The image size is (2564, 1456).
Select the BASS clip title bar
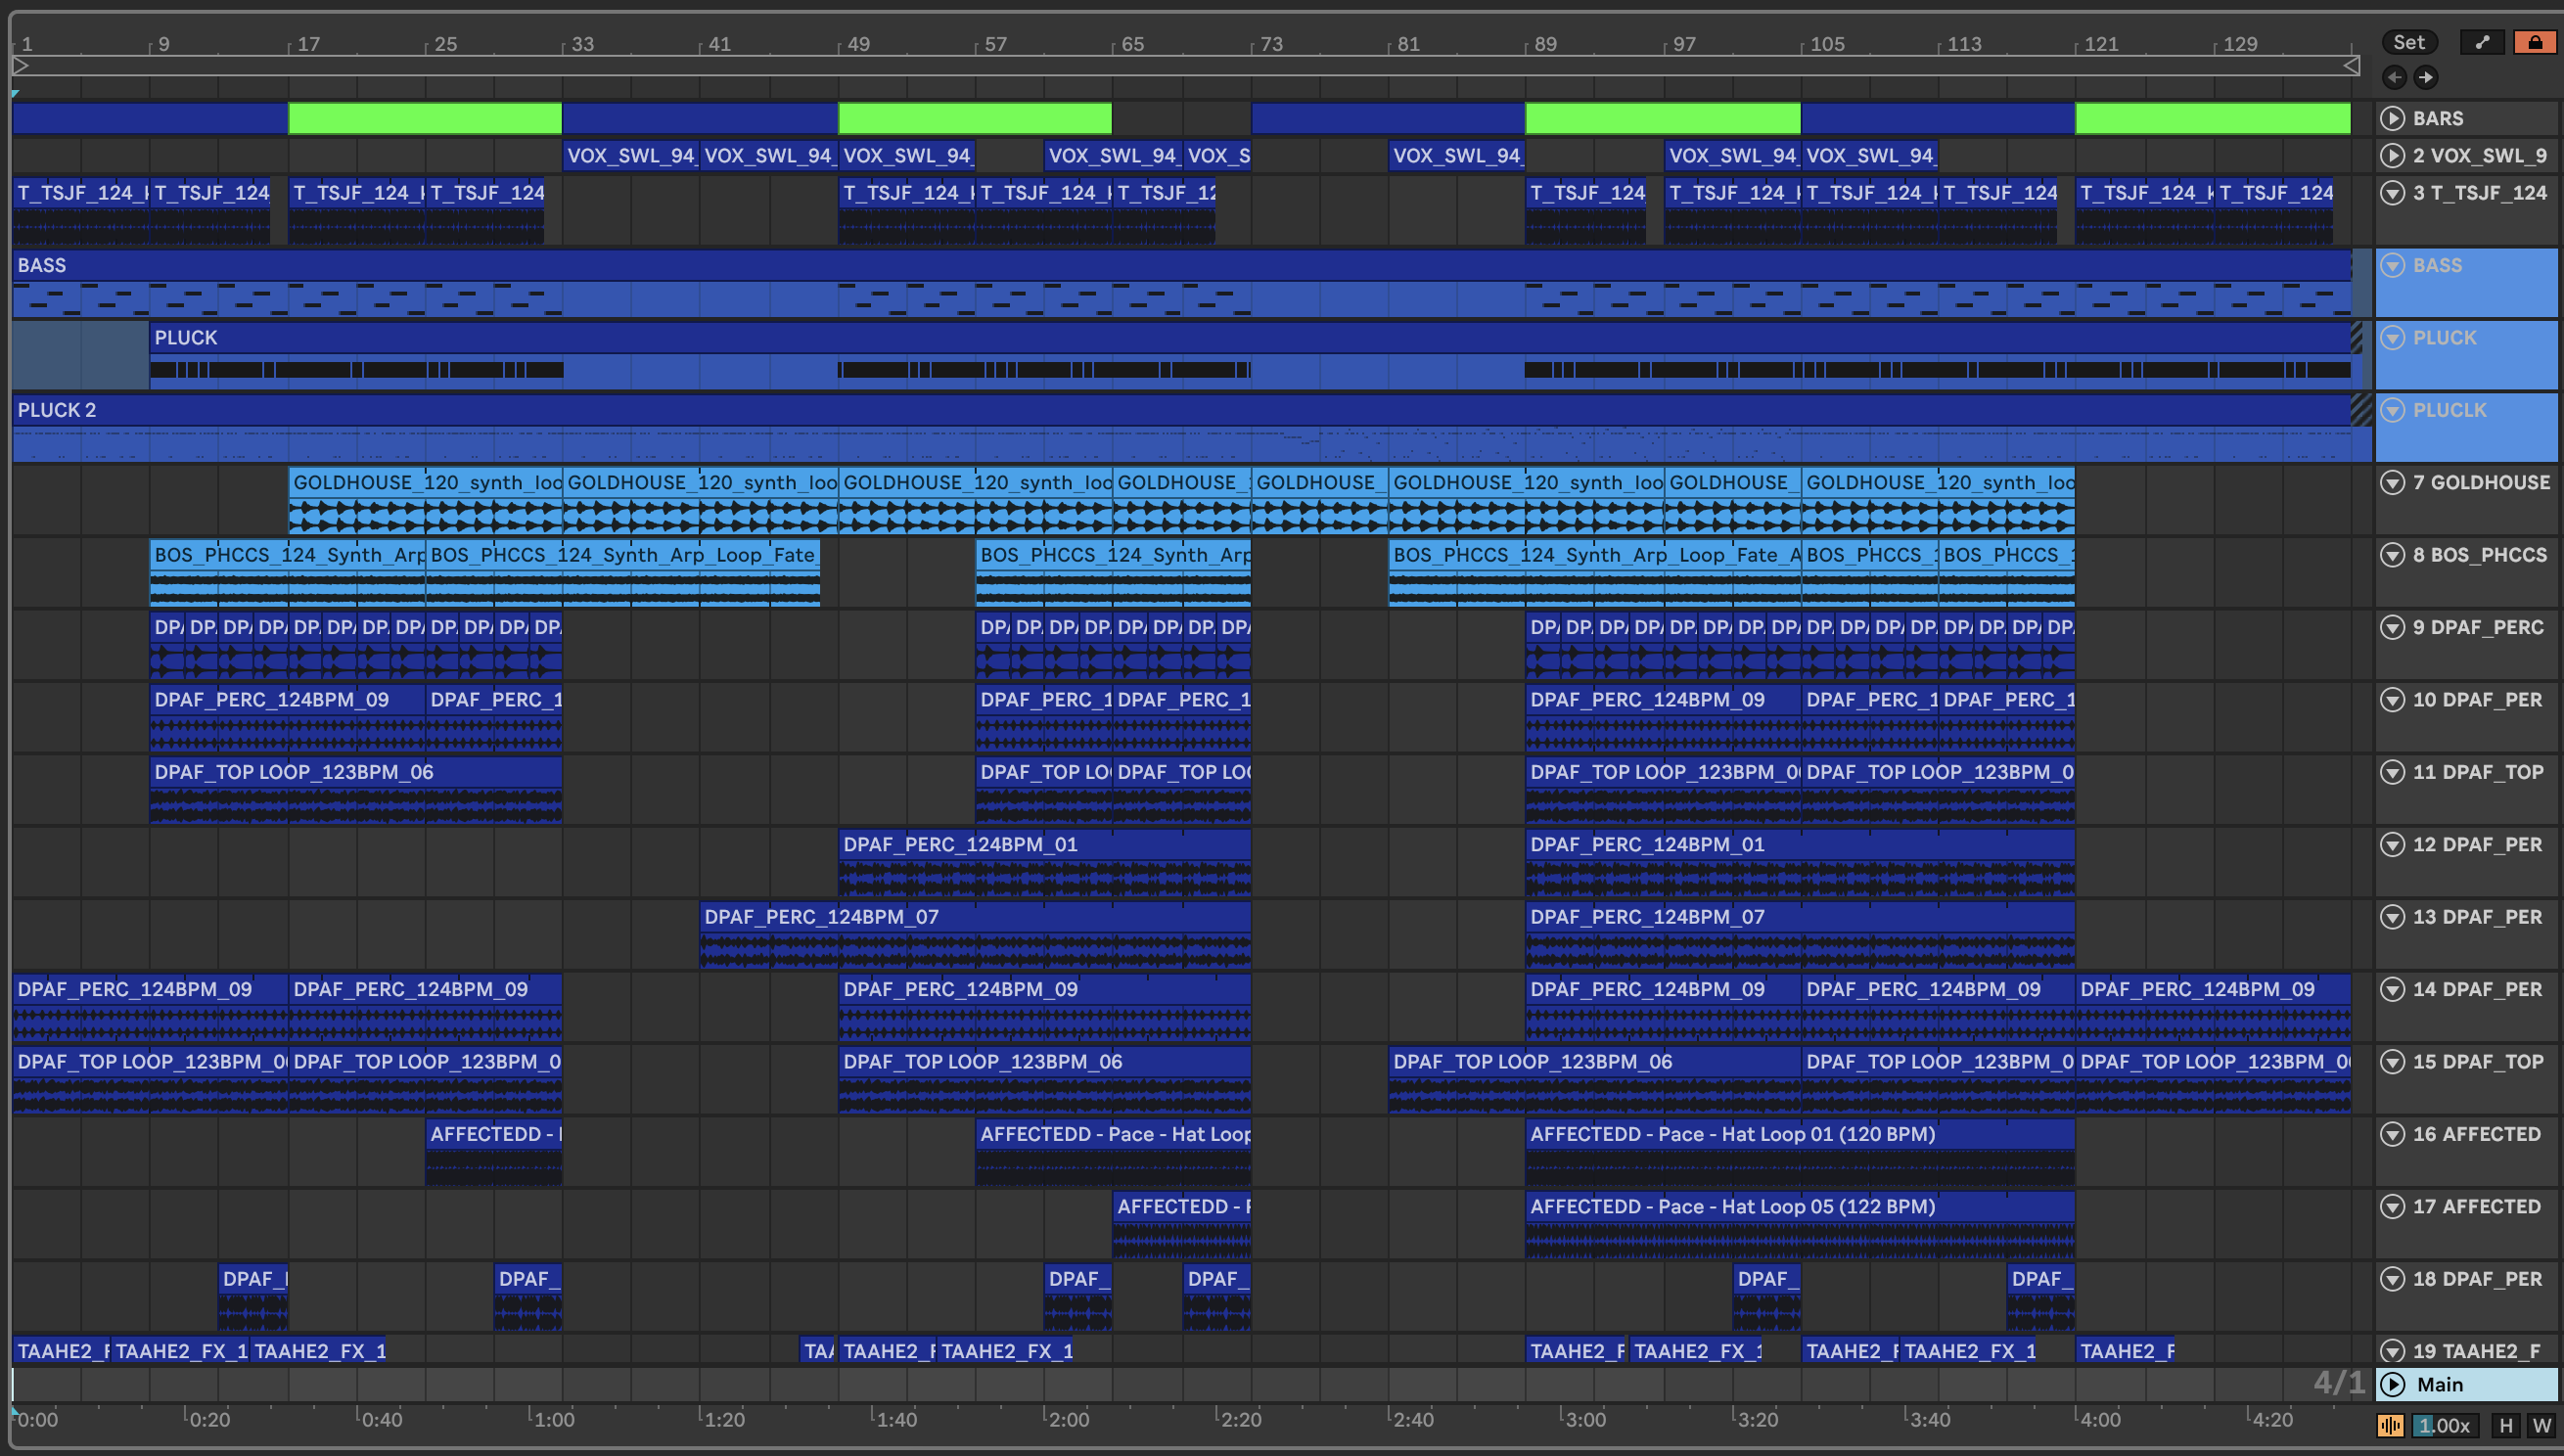pos(1182,265)
